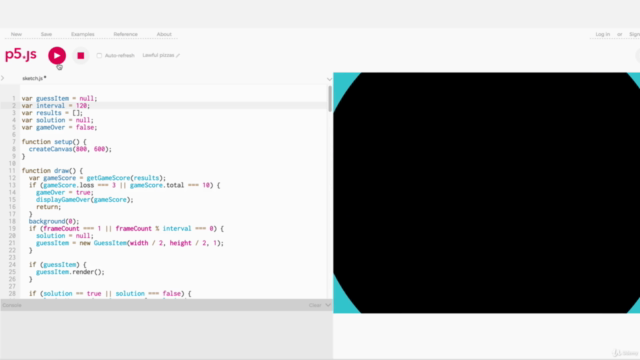This screenshot has width=640, height=360.
Task: Open the About menu item
Action: (x=164, y=34)
